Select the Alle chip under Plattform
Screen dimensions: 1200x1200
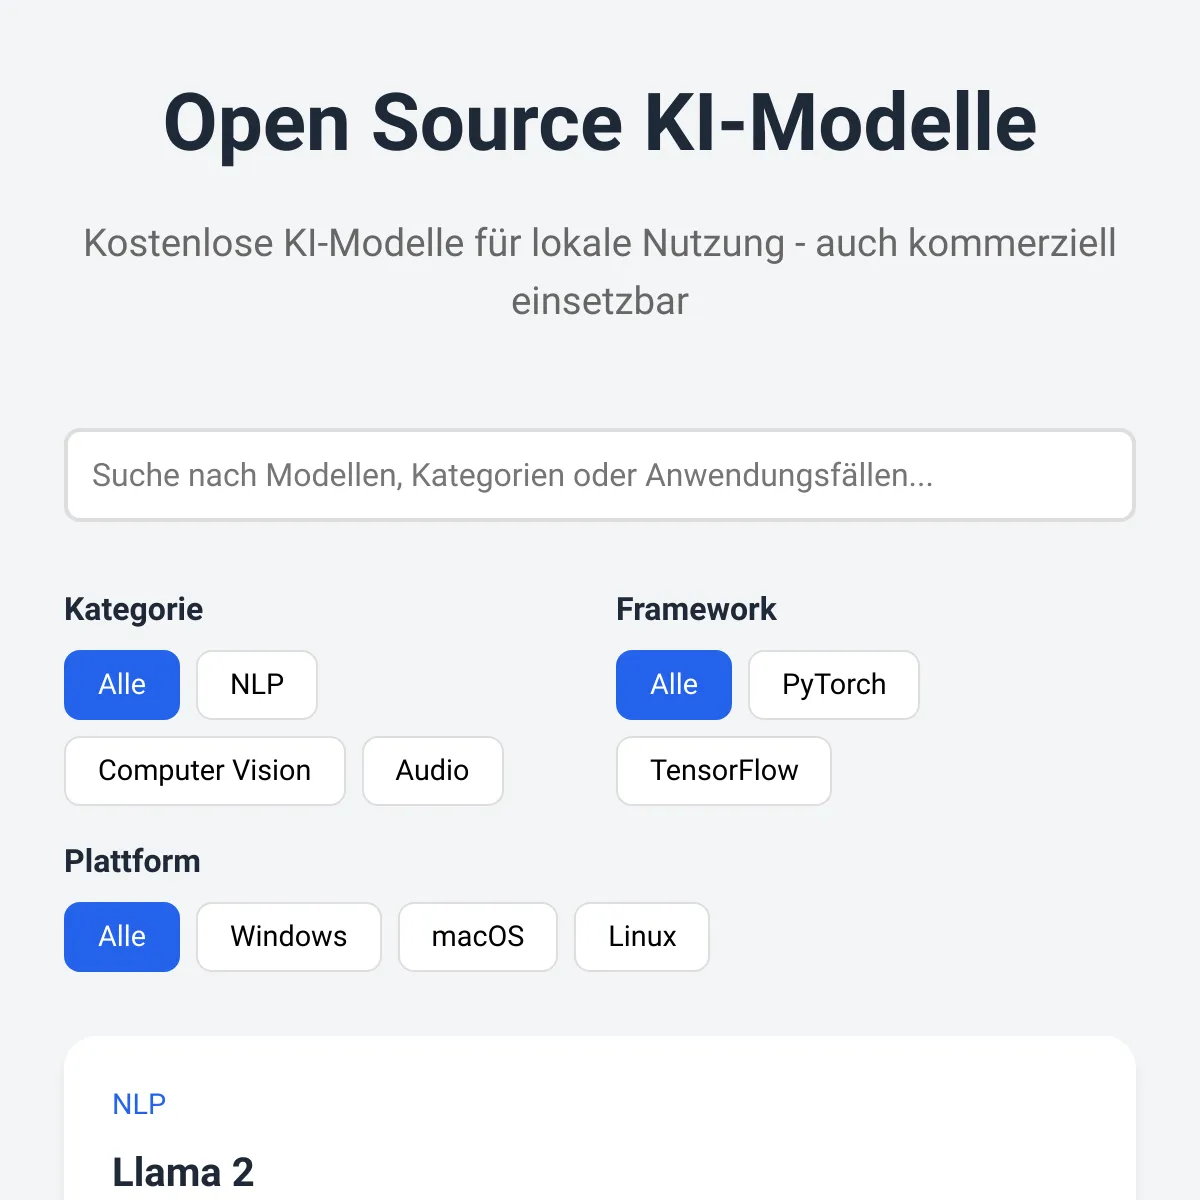click(x=122, y=937)
